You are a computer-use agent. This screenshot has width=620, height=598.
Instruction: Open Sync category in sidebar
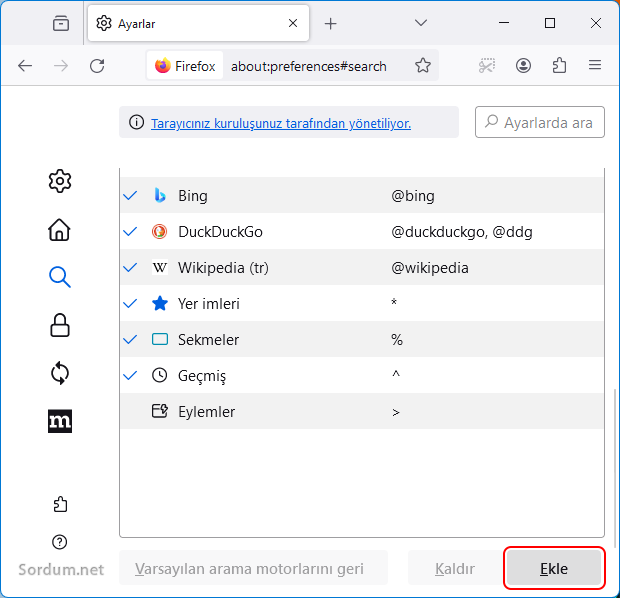pos(60,373)
